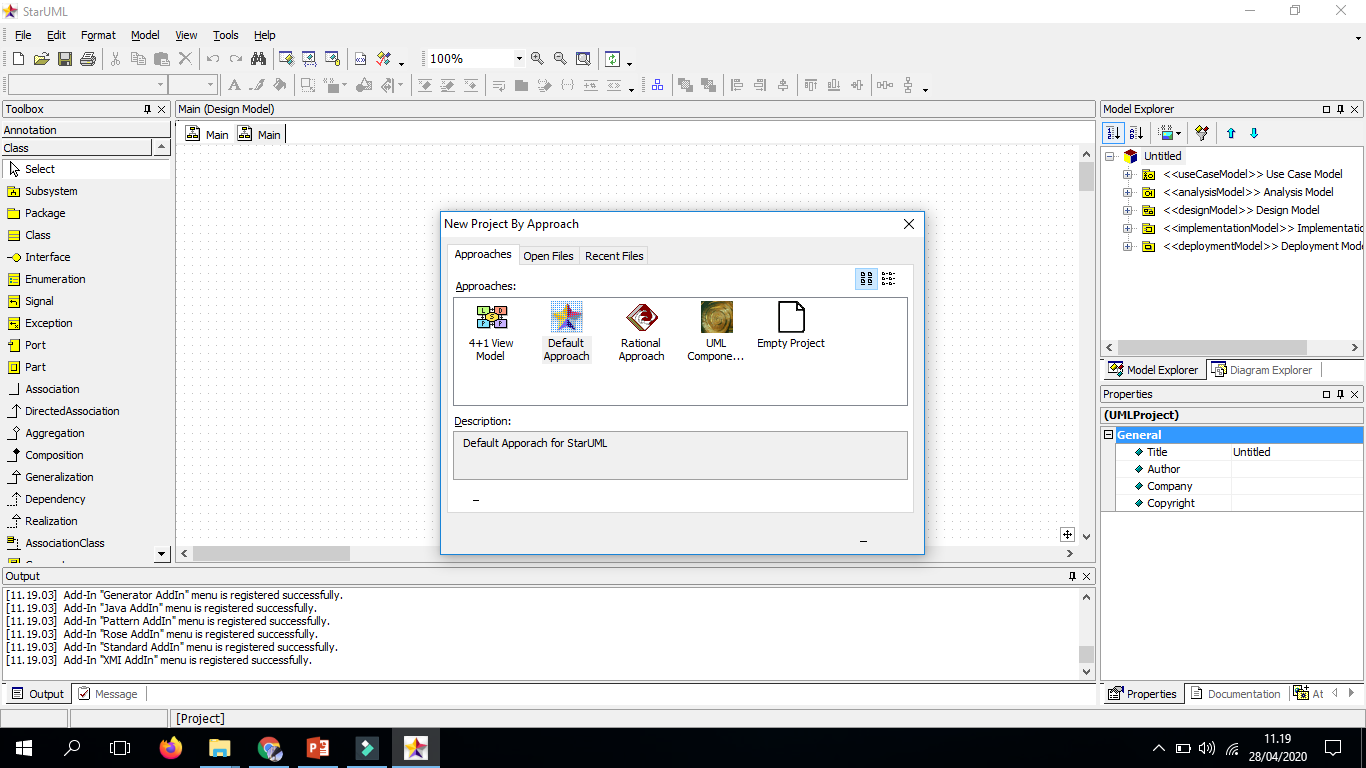Click the Title property value field
1366x768 pixels.
click(x=1297, y=452)
